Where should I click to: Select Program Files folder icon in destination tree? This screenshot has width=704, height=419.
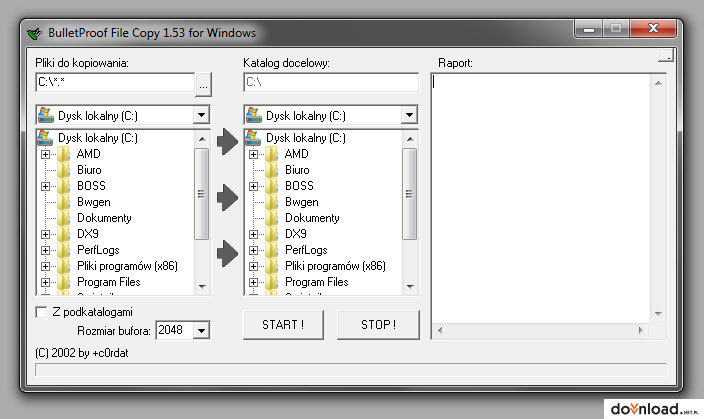click(x=271, y=282)
